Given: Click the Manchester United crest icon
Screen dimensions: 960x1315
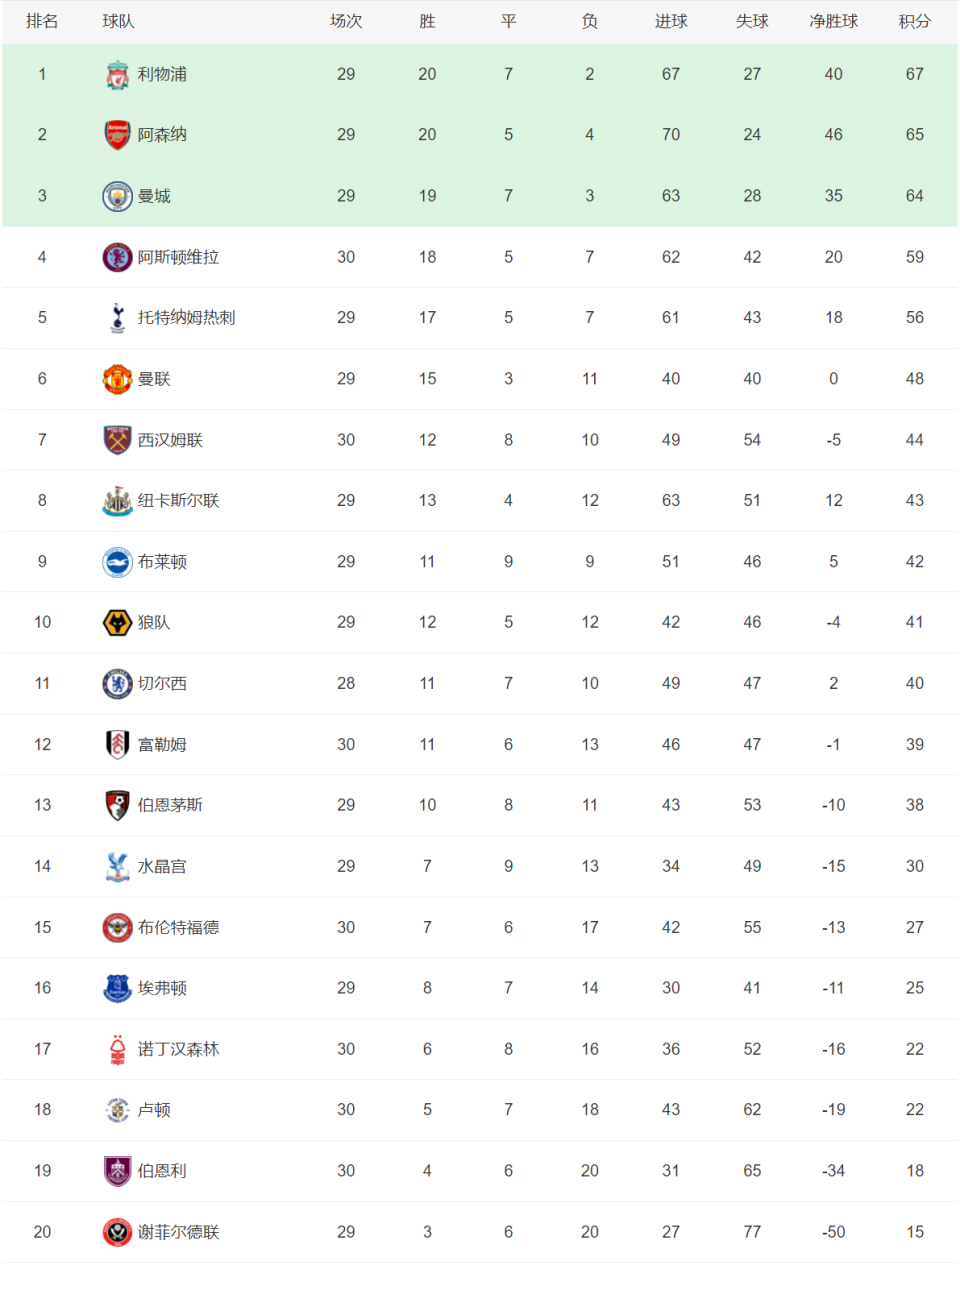Looking at the screenshot, I should coord(118,379).
